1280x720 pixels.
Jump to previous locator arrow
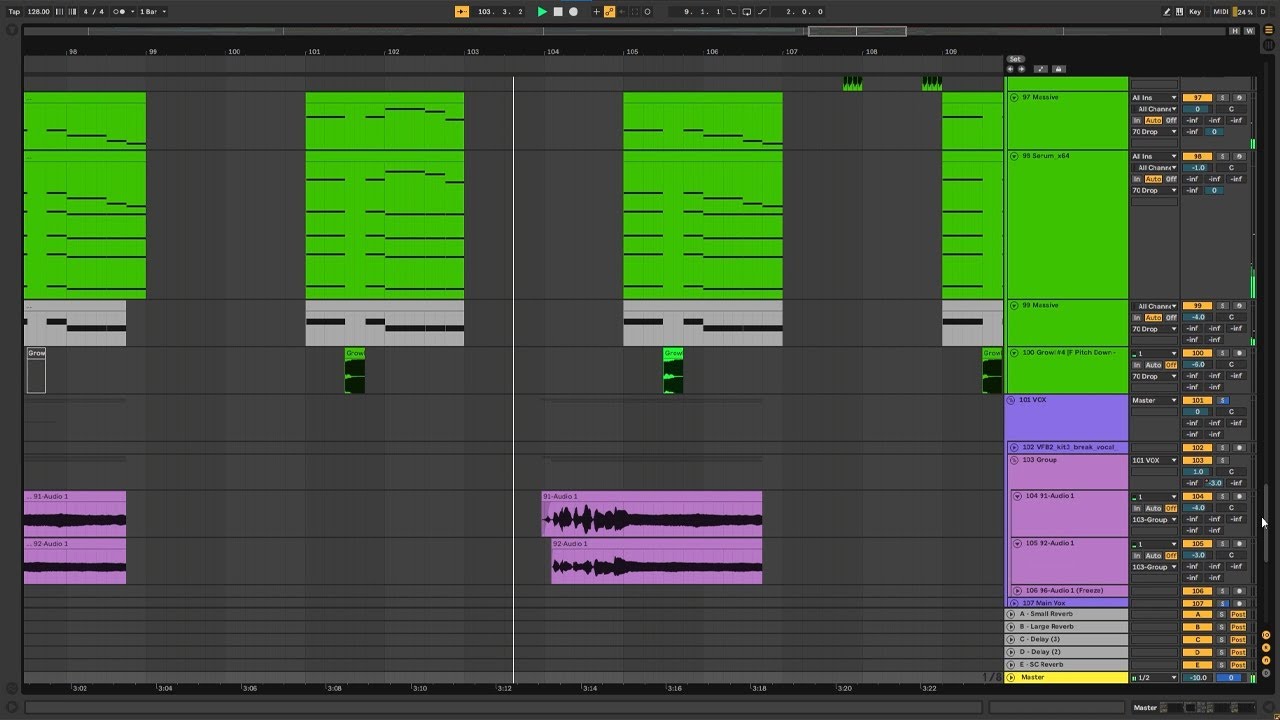click(1010, 69)
